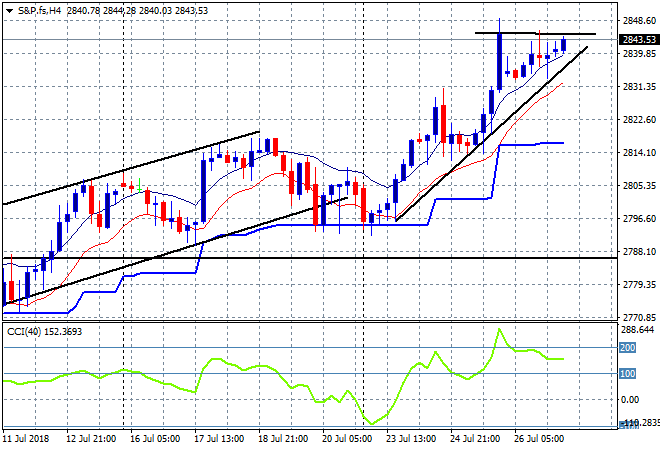Select the short resistance line near 2845

(535, 33)
